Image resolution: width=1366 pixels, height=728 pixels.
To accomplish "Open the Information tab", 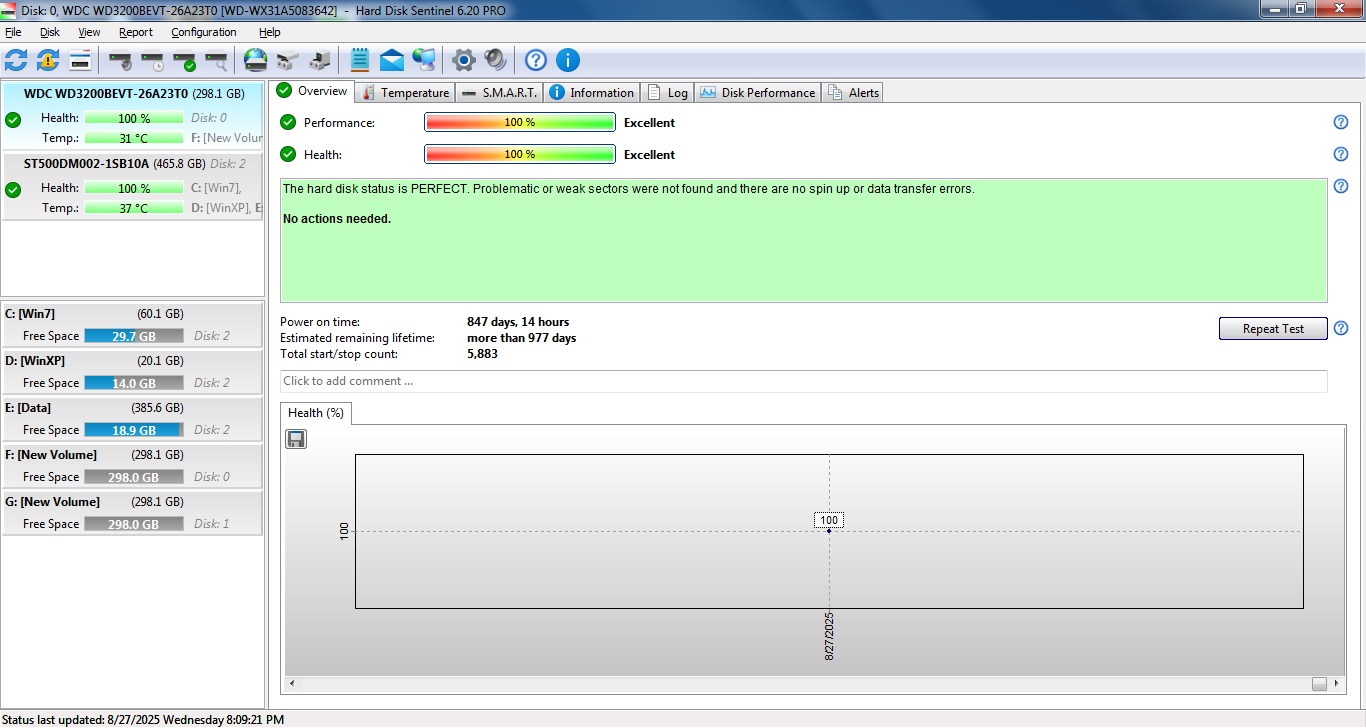I will click(x=591, y=93).
